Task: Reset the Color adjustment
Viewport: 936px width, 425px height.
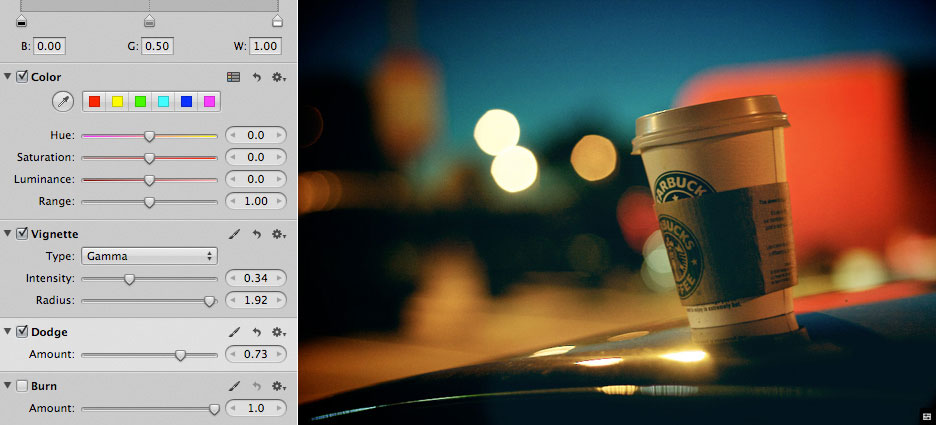Action: pyautogui.click(x=257, y=77)
